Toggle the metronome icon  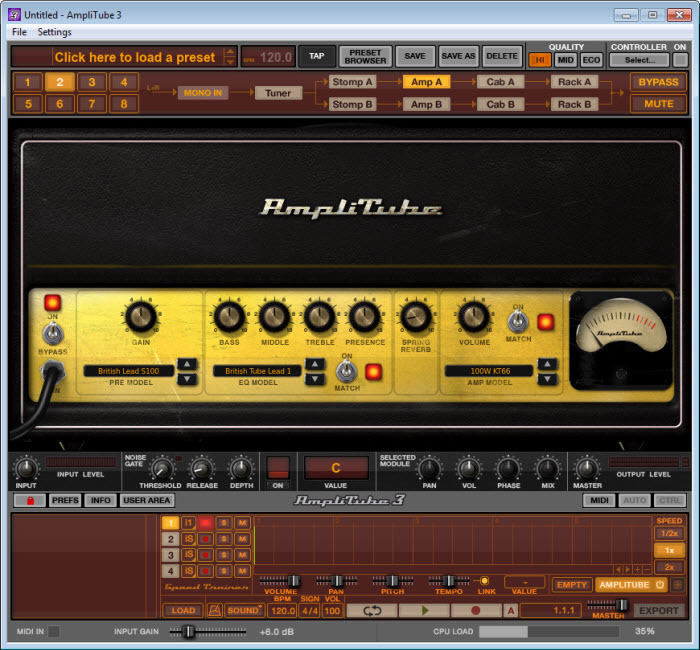point(214,610)
